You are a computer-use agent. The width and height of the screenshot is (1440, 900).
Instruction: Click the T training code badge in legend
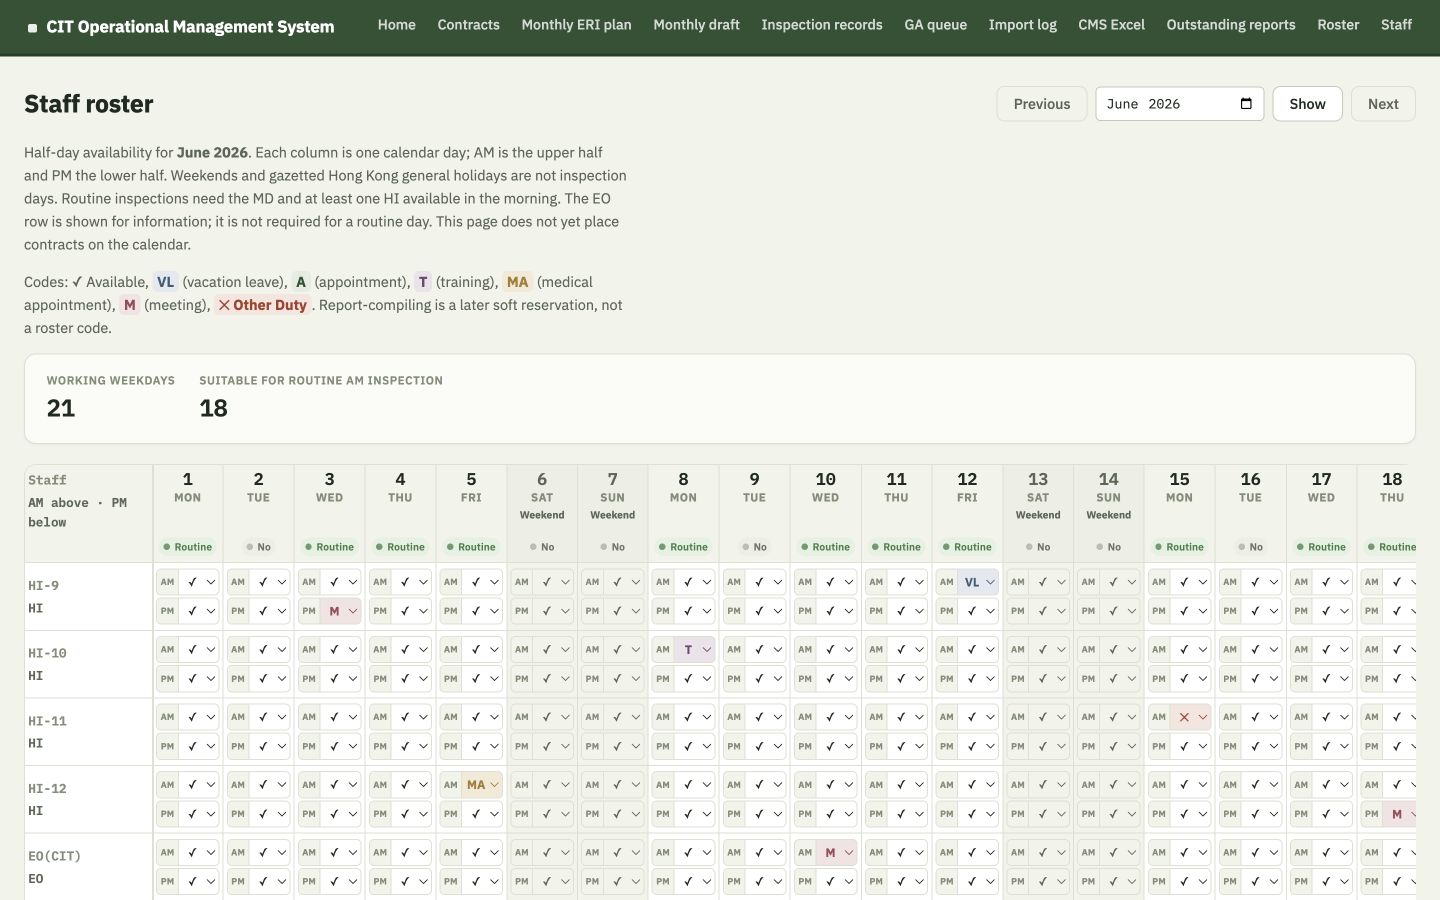click(x=423, y=282)
